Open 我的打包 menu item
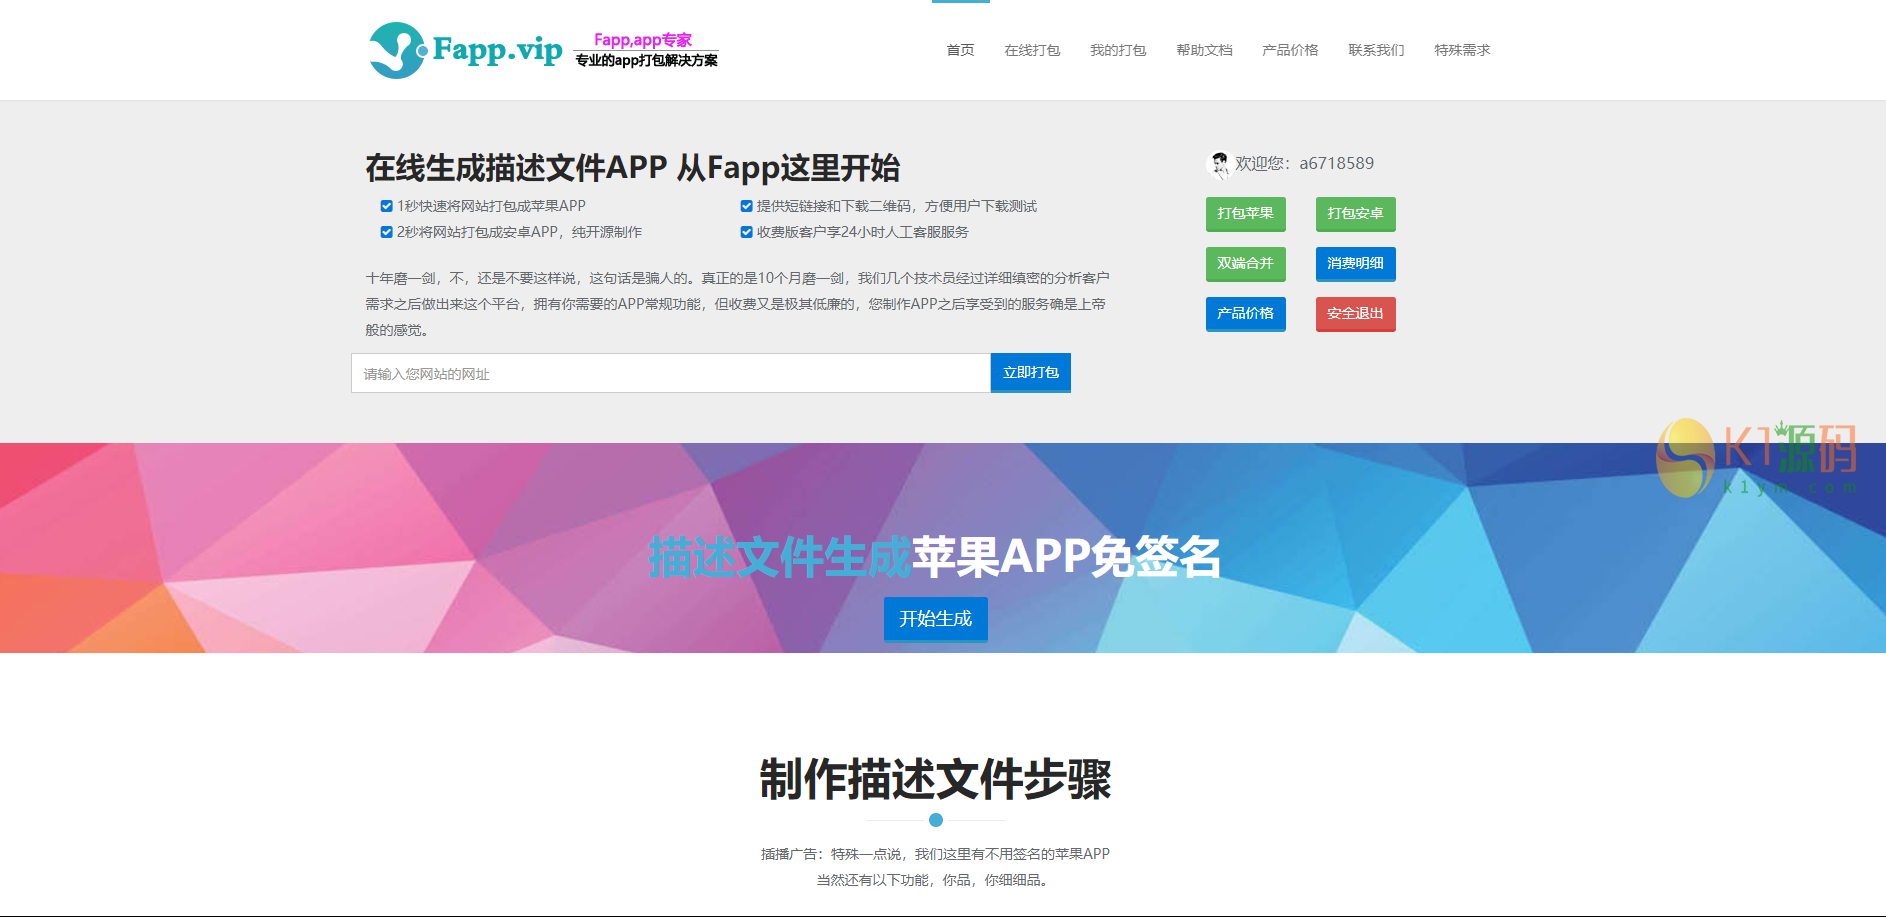1886x917 pixels. click(1118, 50)
